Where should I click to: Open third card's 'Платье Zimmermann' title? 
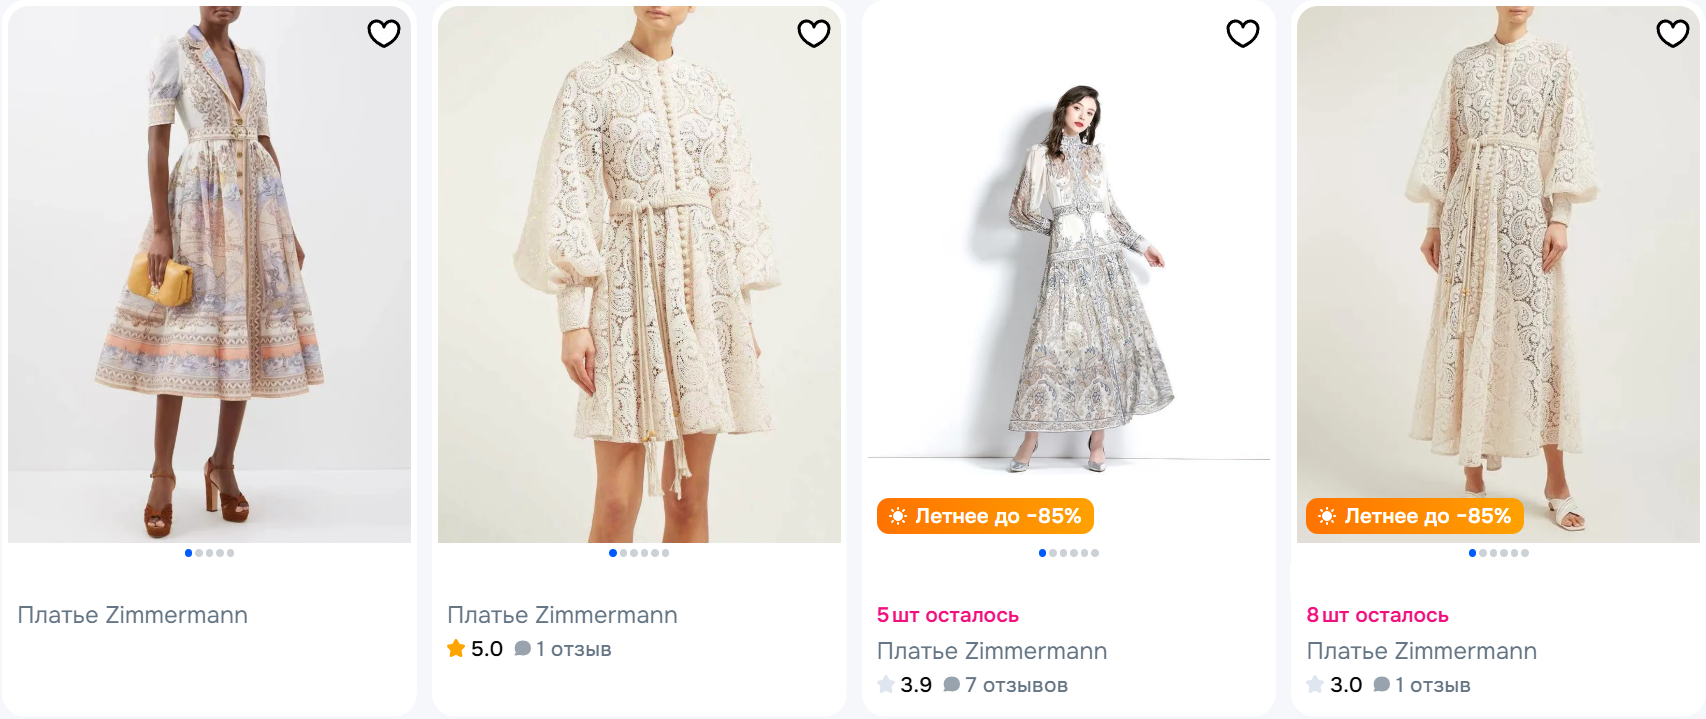tap(992, 651)
